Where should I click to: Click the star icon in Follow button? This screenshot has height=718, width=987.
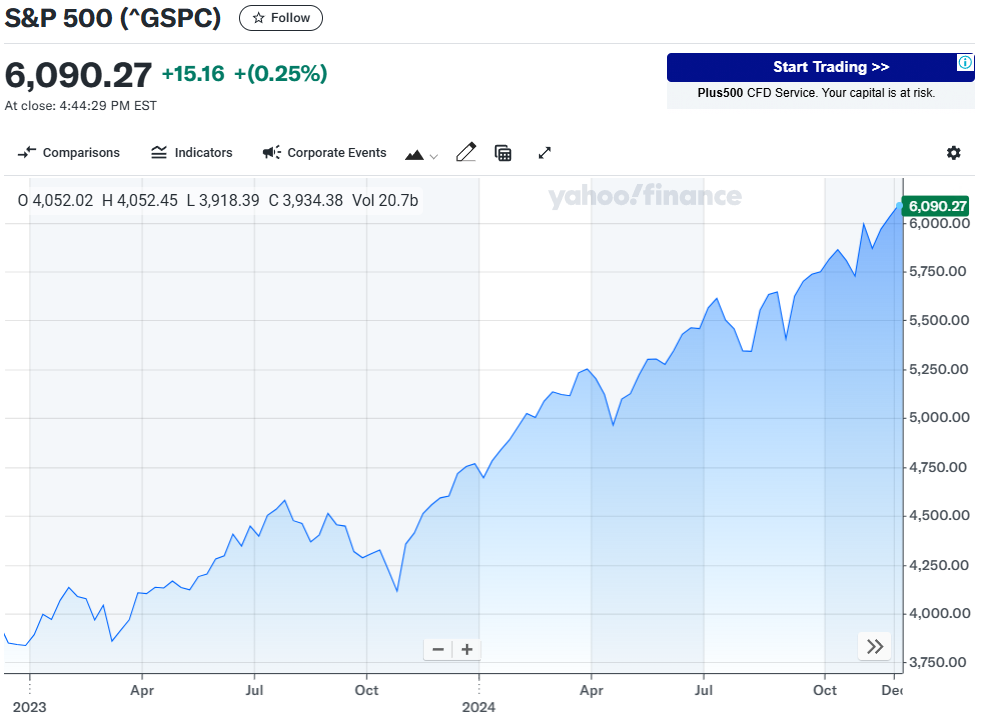click(x=258, y=18)
